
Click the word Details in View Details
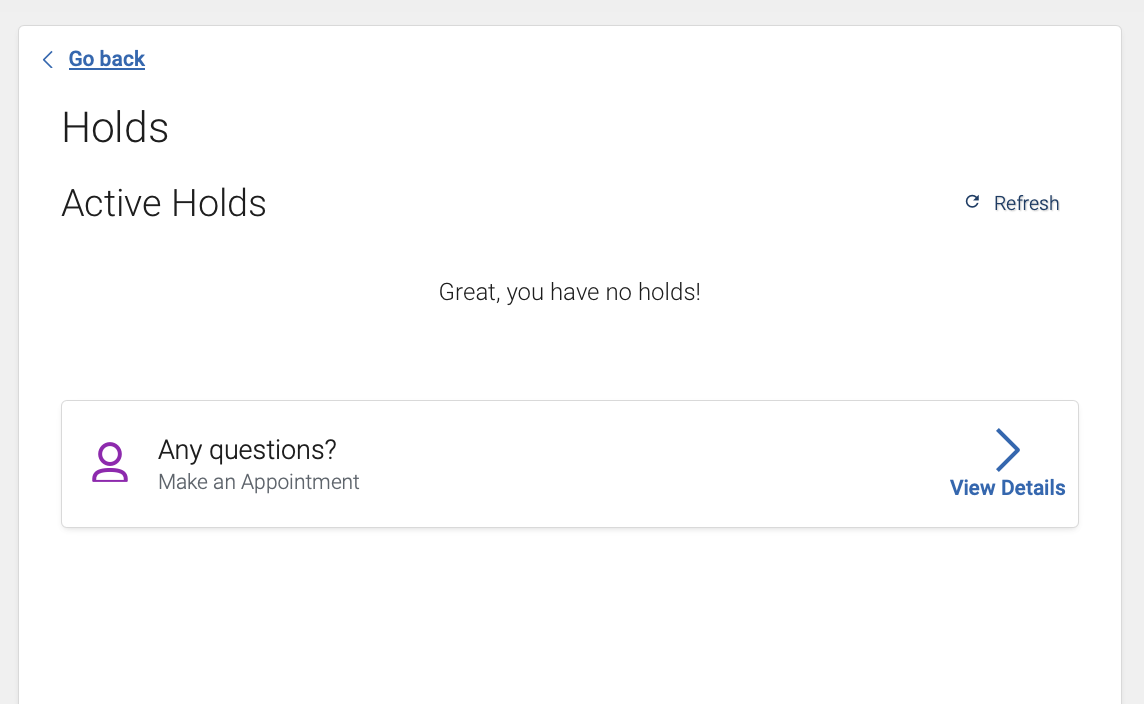click(x=1033, y=487)
